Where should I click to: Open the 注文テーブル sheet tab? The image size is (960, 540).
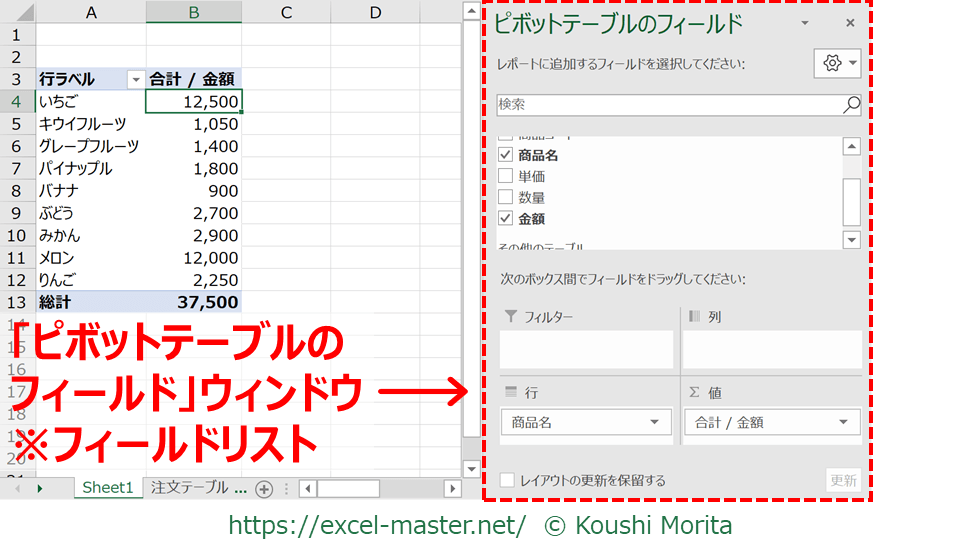click(198, 488)
